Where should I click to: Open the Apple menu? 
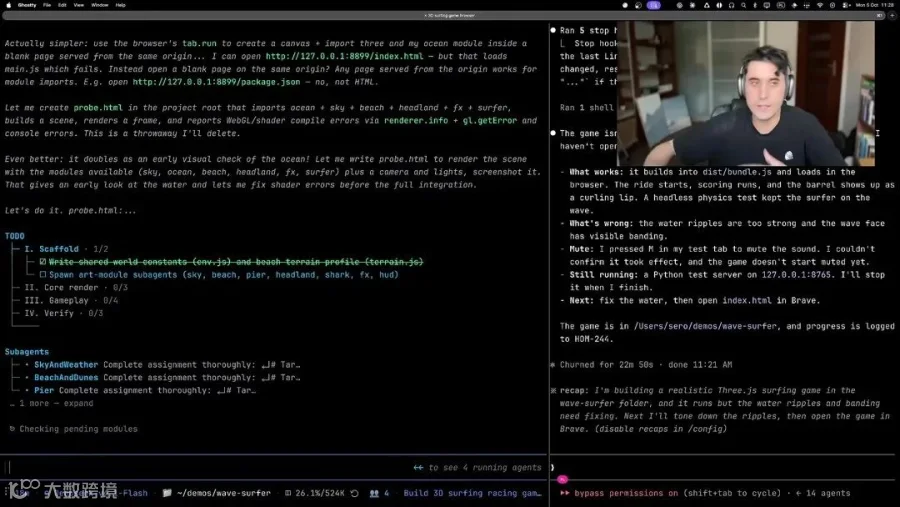(x=8, y=5)
